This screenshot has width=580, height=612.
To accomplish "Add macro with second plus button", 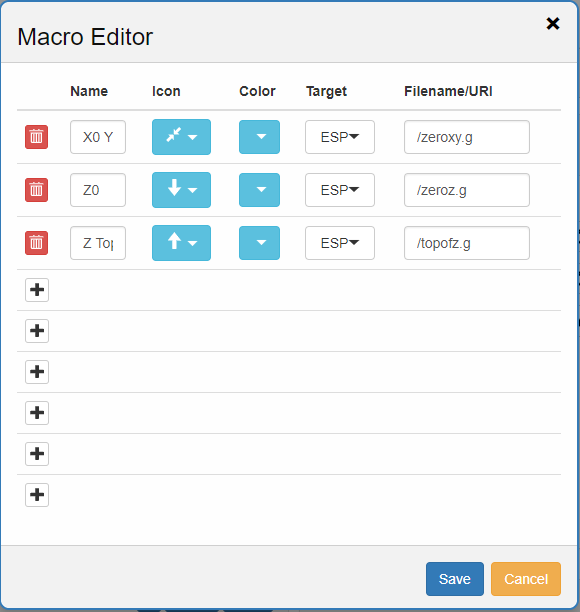I will tap(37, 331).
